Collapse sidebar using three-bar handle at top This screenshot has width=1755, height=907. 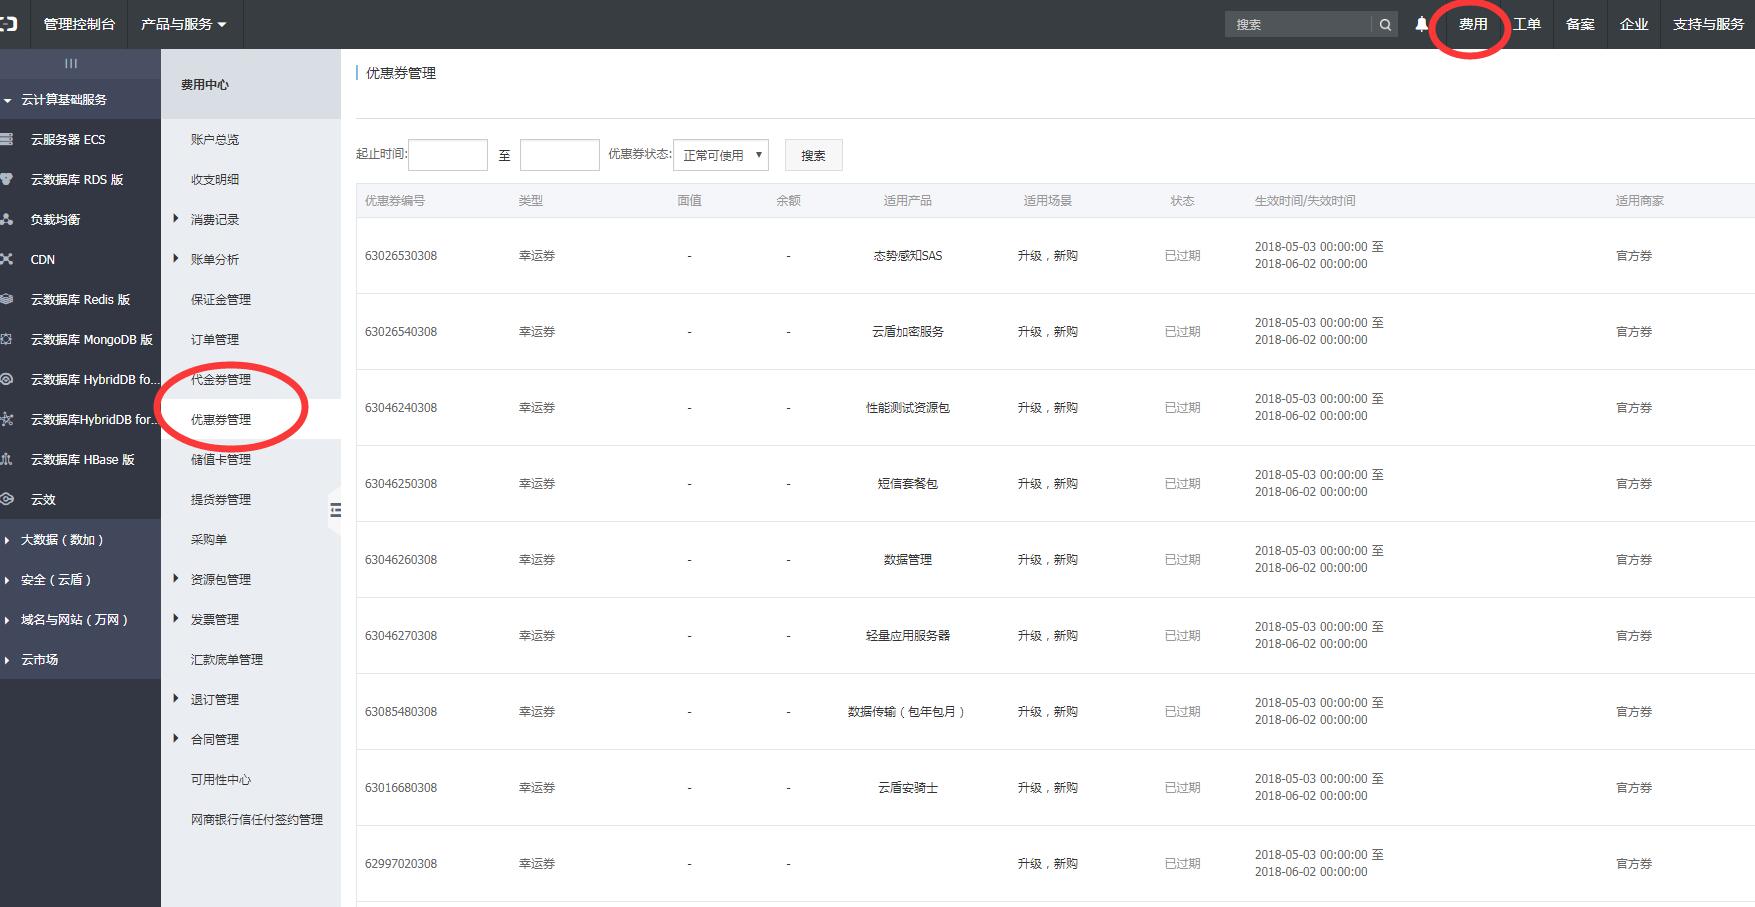(x=71, y=63)
